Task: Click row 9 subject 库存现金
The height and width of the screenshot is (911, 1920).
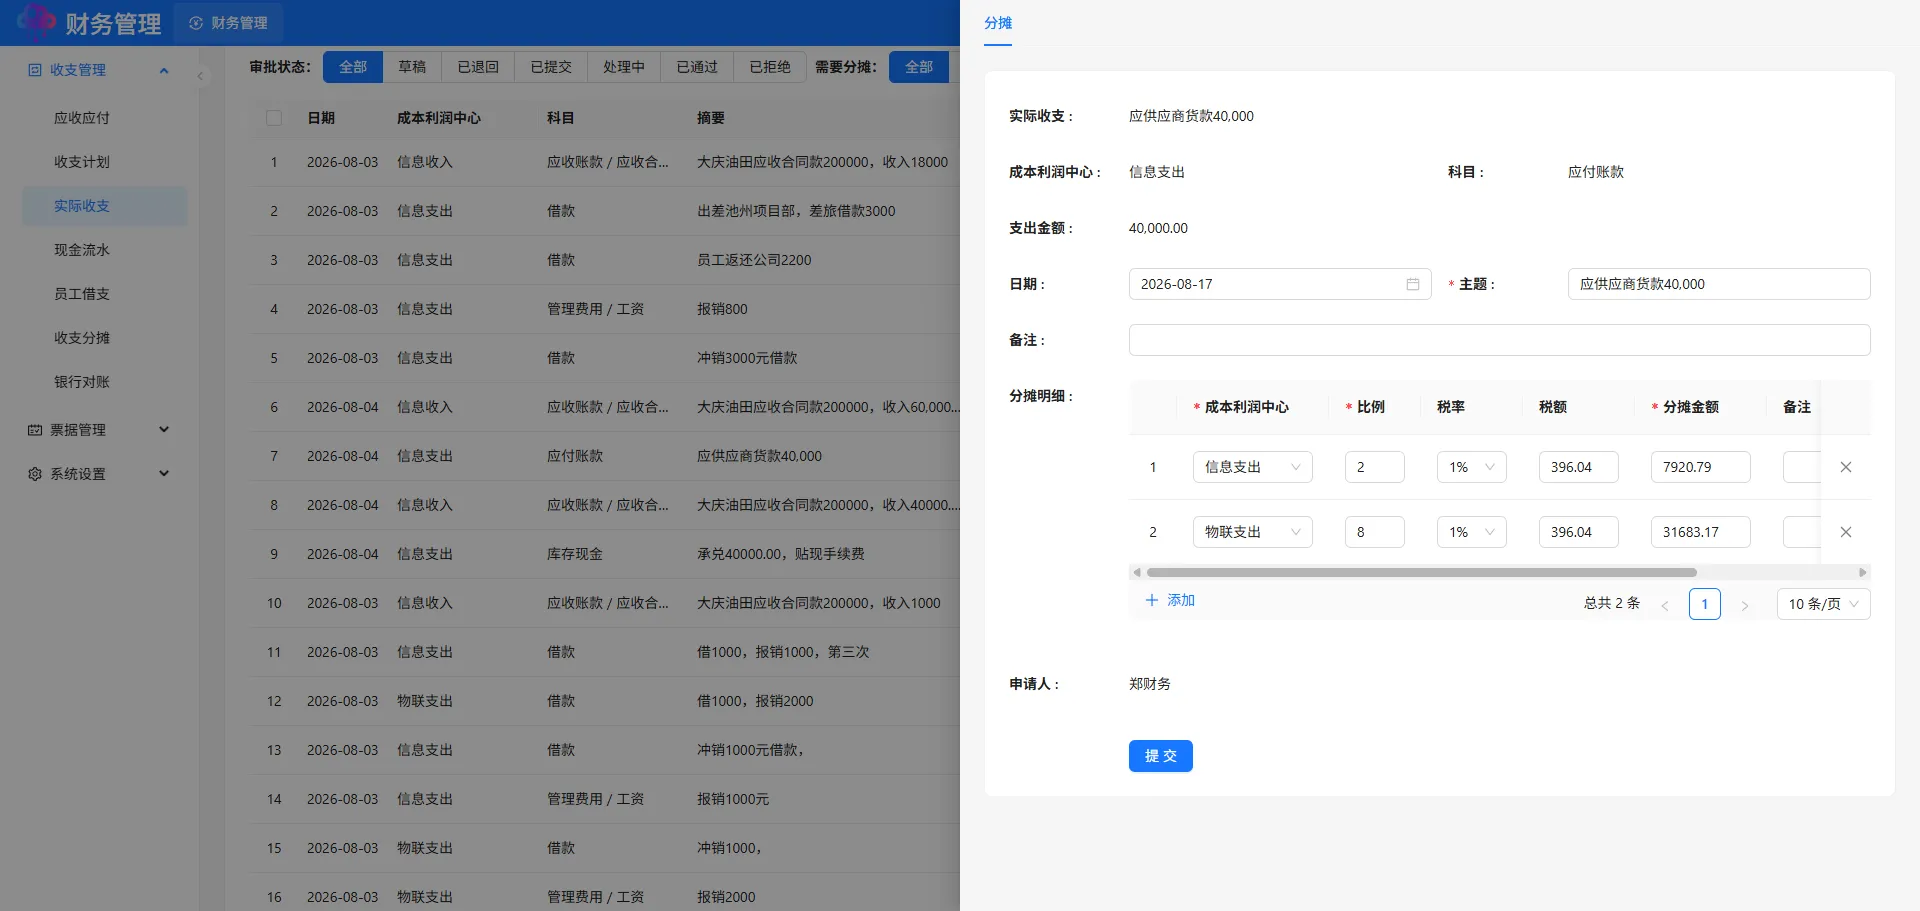Action: coord(575,554)
